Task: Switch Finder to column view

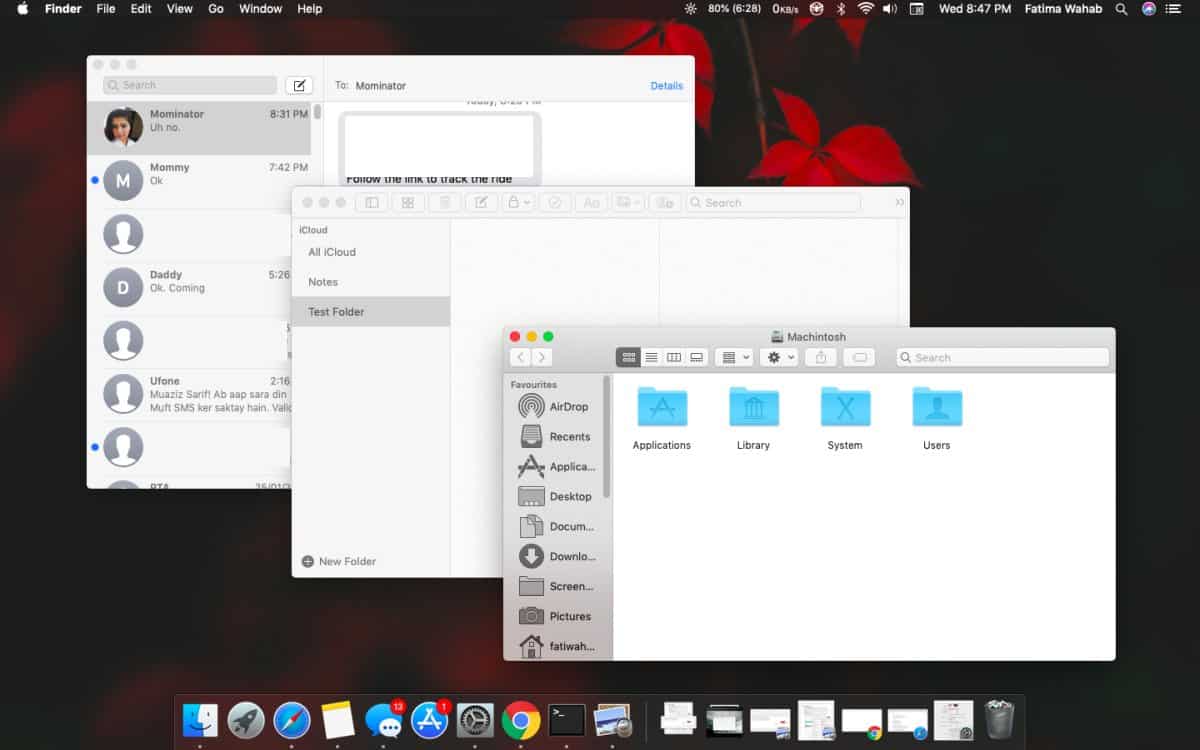Action: coord(674,357)
